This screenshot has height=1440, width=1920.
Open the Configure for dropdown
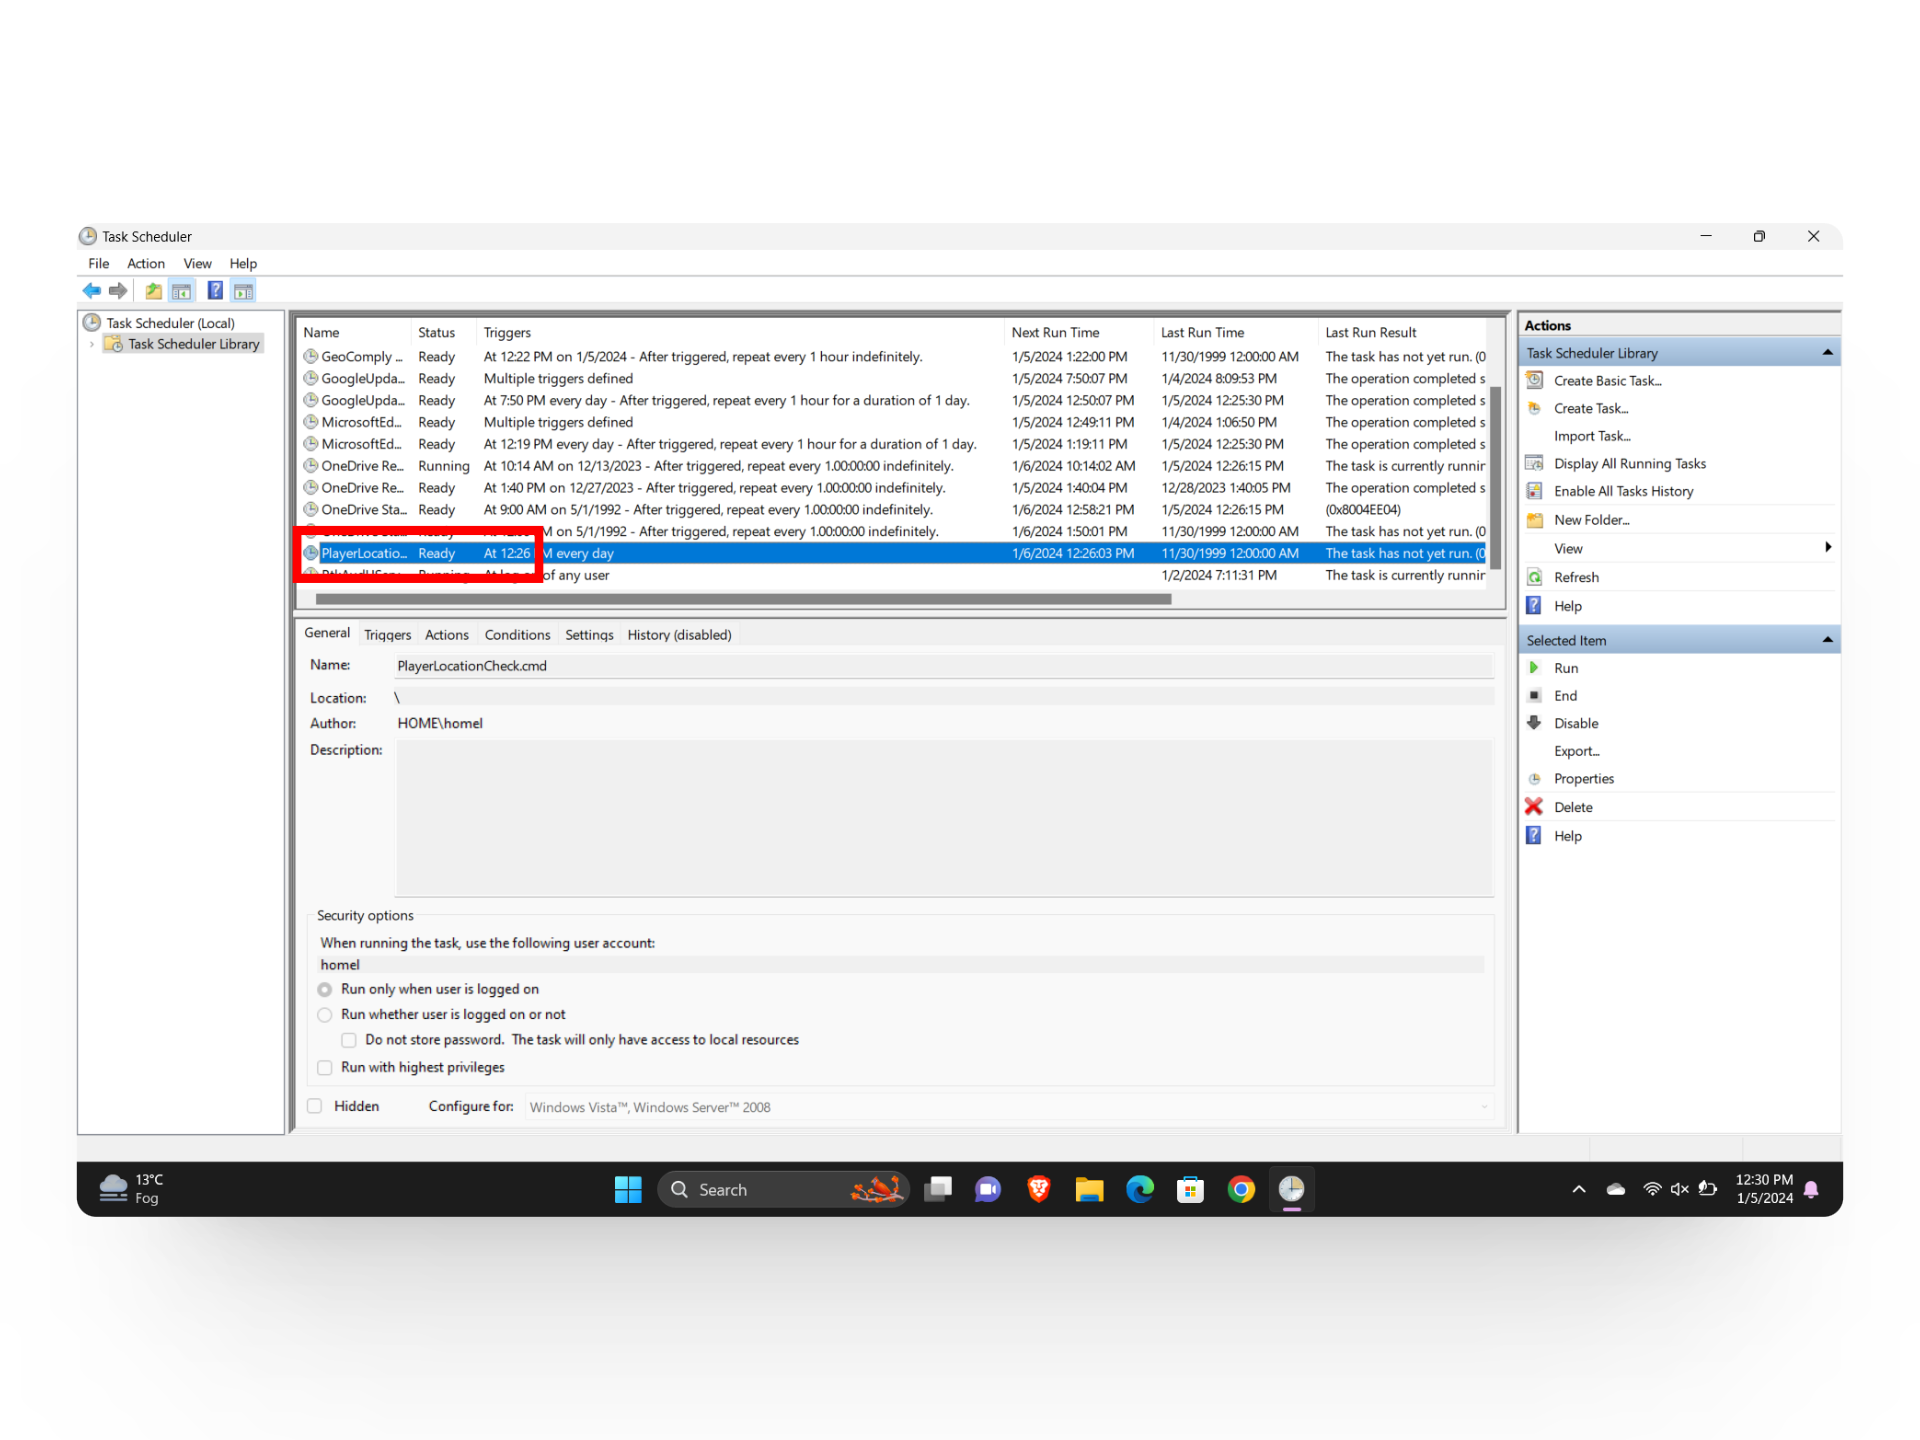tap(1484, 1107)
